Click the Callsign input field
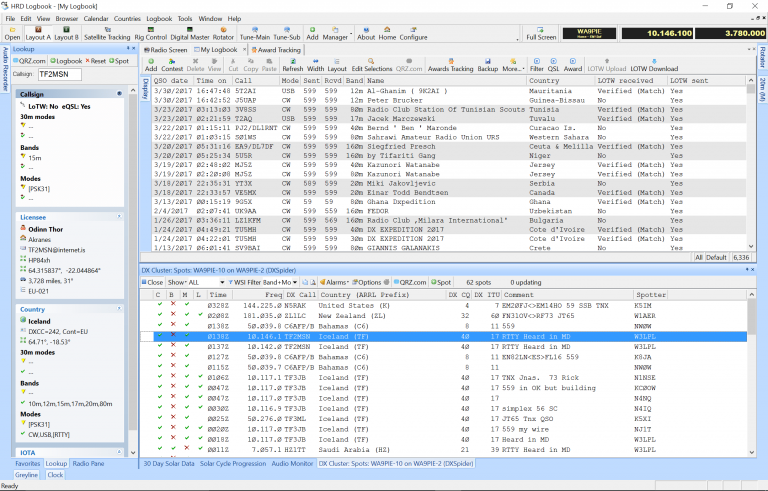Image resolution: width=768 pixels, height=491 pixels. tap(60, 74)
